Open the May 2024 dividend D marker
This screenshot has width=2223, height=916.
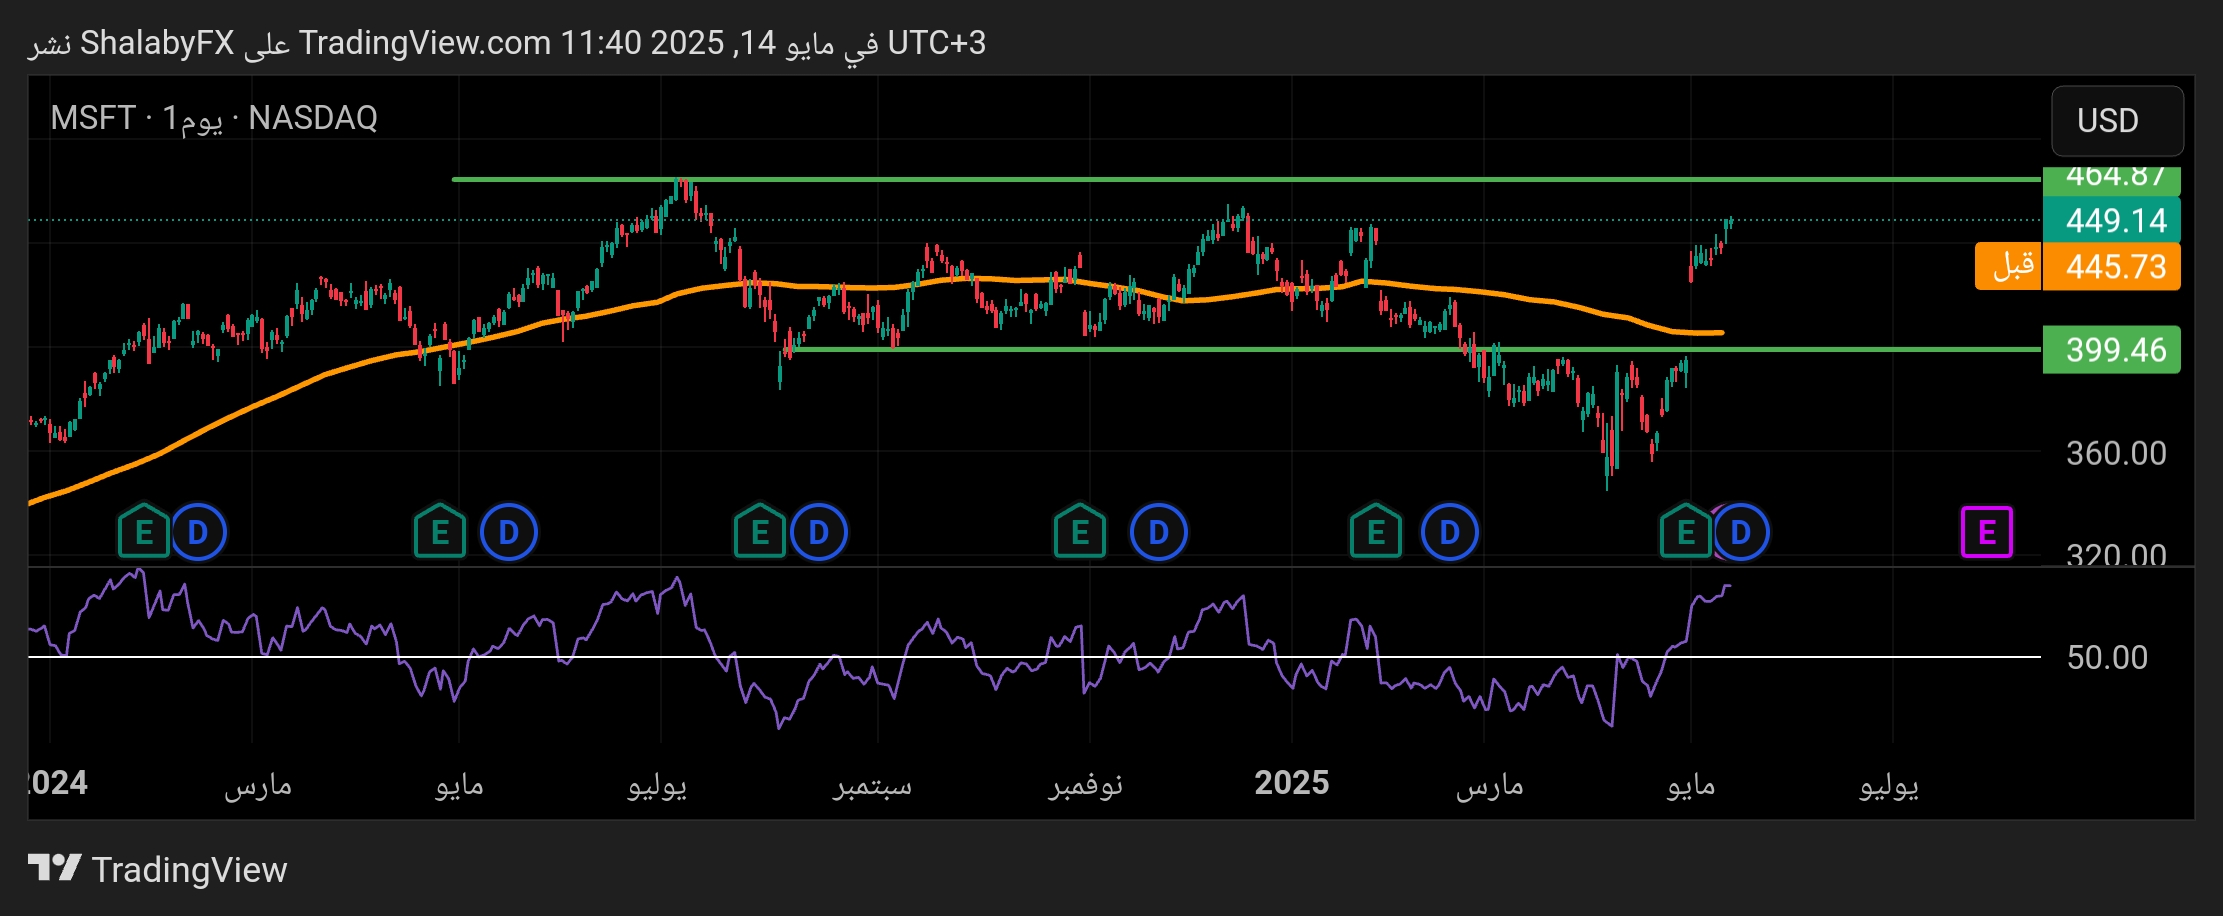tap(509, 532)
